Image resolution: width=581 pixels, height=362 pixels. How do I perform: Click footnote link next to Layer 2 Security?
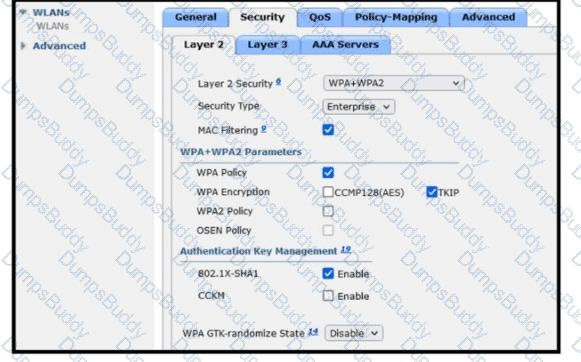[x=279, y=82]
